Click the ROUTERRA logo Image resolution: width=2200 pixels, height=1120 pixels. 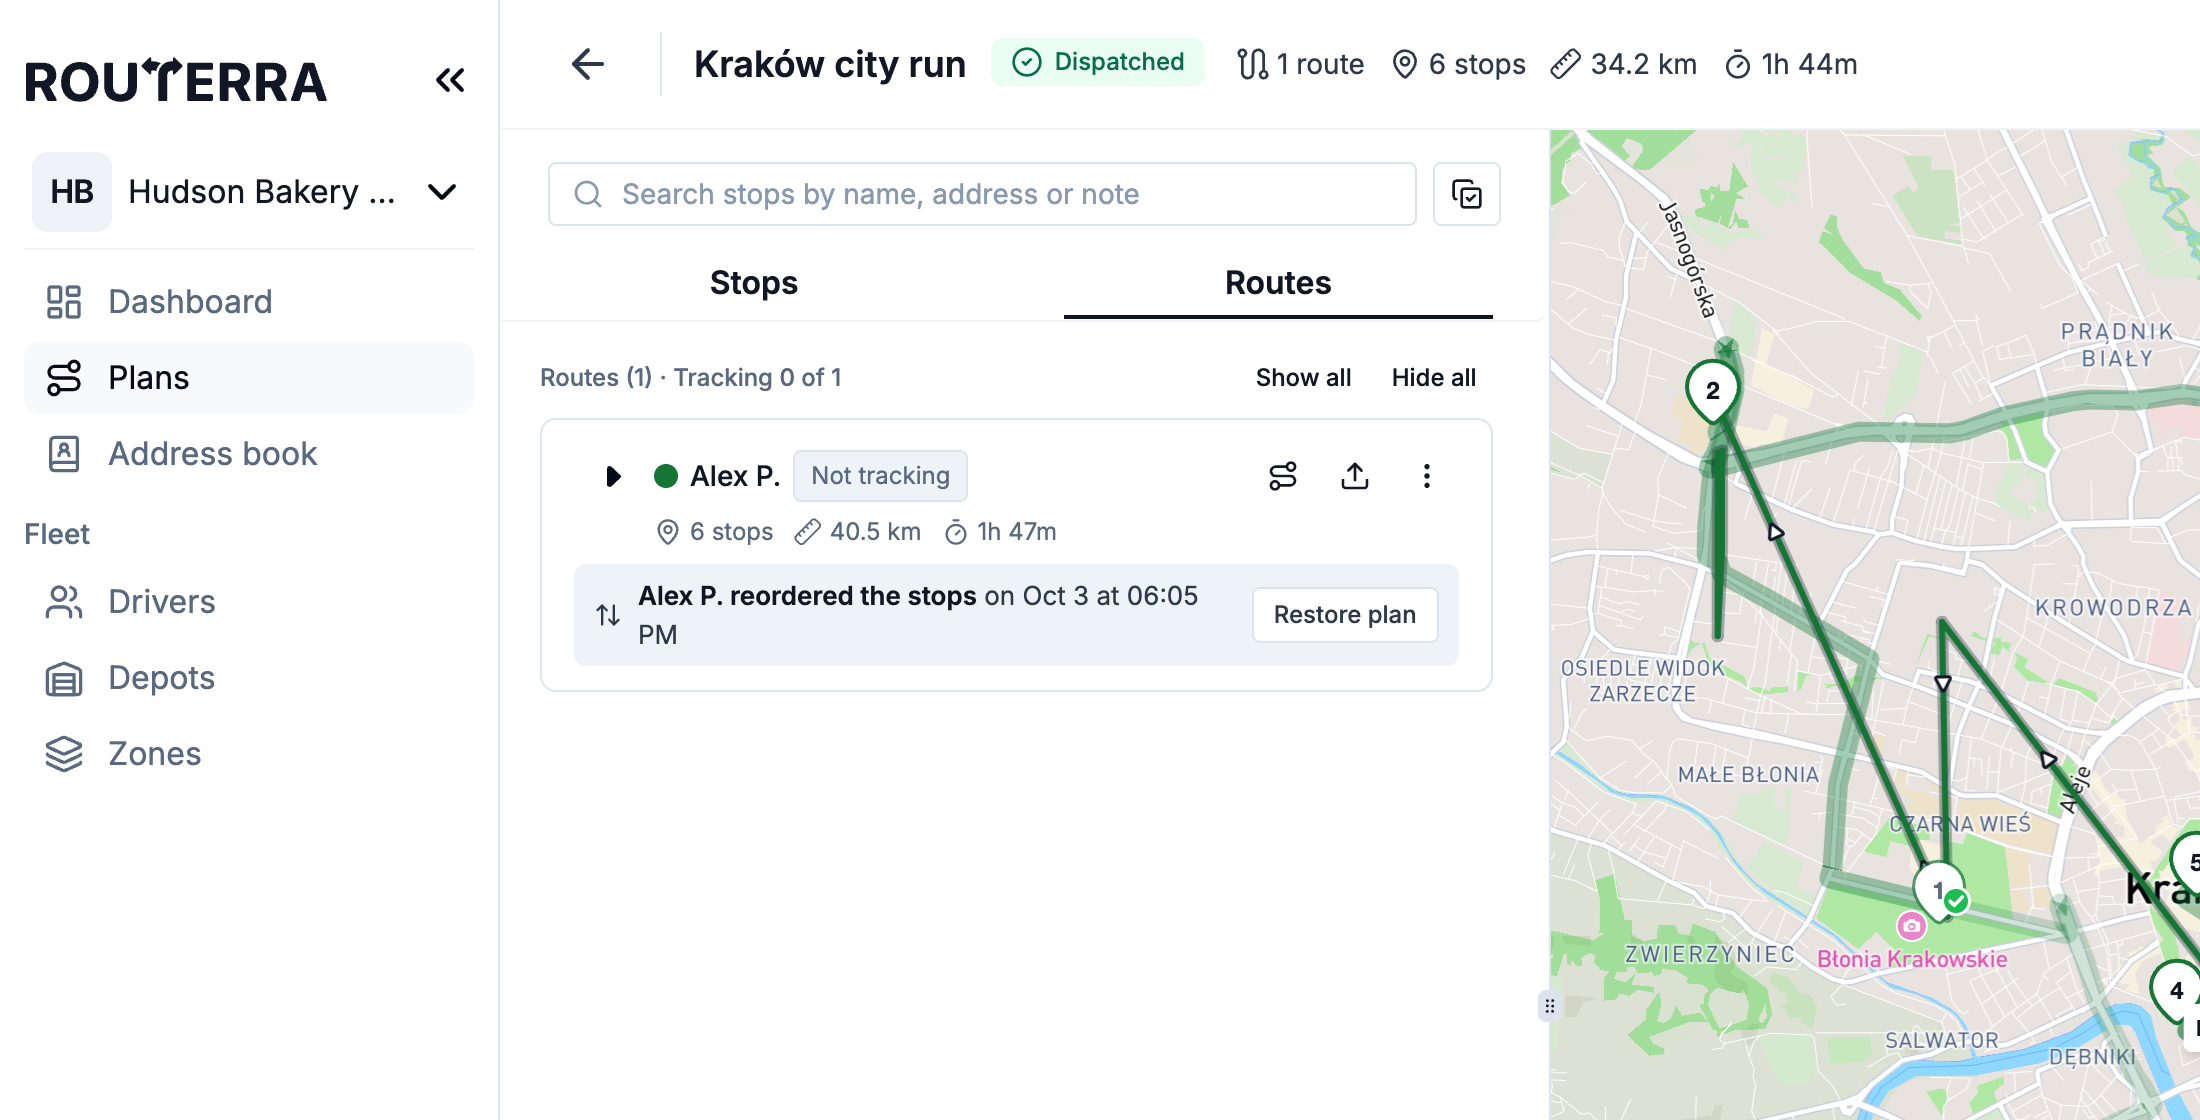176,81
